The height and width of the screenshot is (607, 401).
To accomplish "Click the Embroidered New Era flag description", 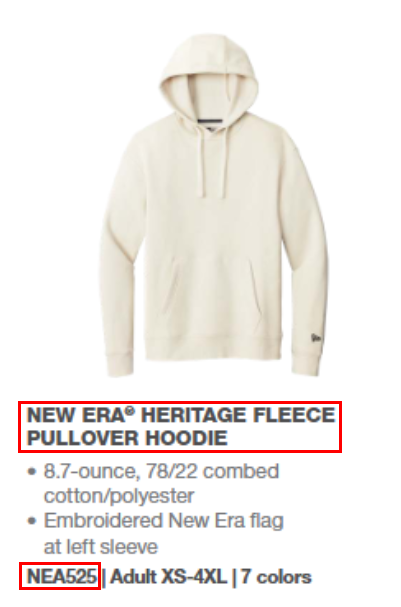I will point(164,533).
